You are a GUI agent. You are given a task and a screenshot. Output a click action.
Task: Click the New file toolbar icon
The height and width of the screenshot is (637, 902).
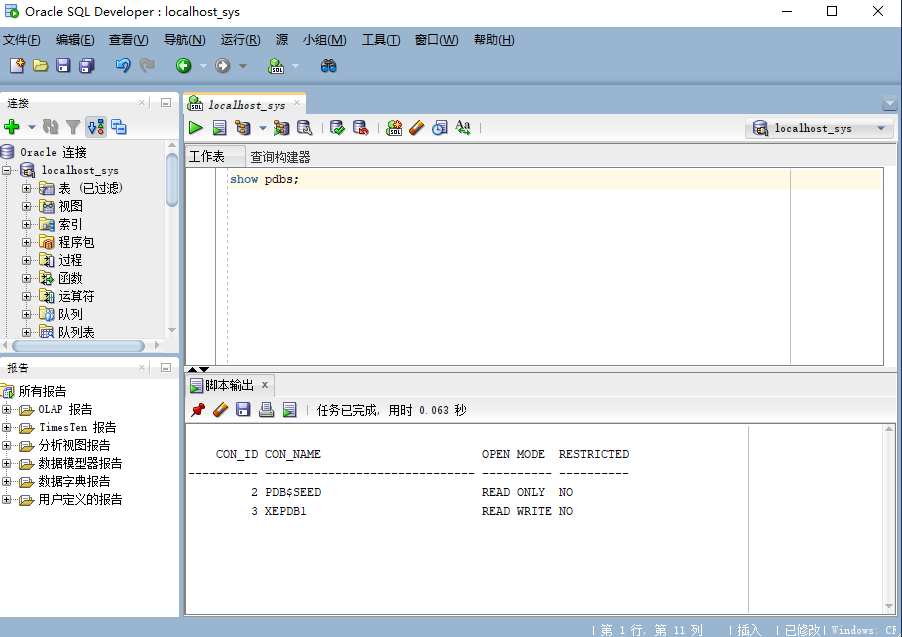coord(17,66)
